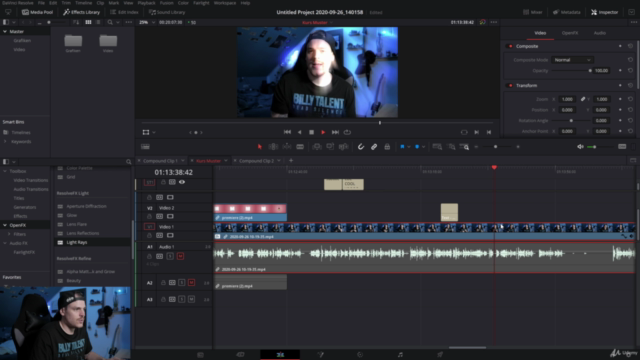Toggle the Position Lock padlock icon
This screenshot has height=360, width=640.
tap(387, 147)
